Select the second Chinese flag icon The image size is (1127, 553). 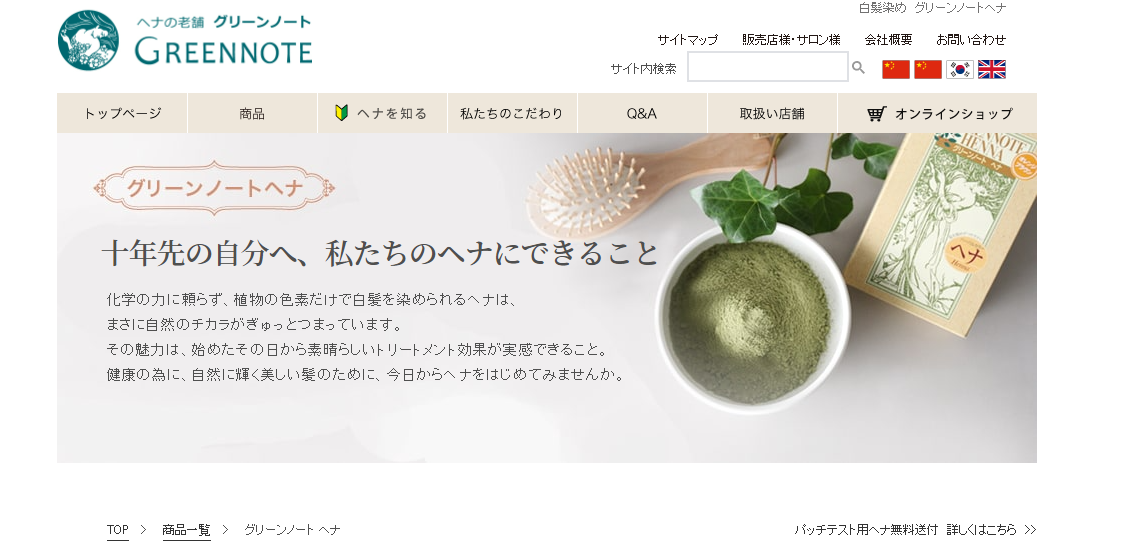tap(927, 69)
